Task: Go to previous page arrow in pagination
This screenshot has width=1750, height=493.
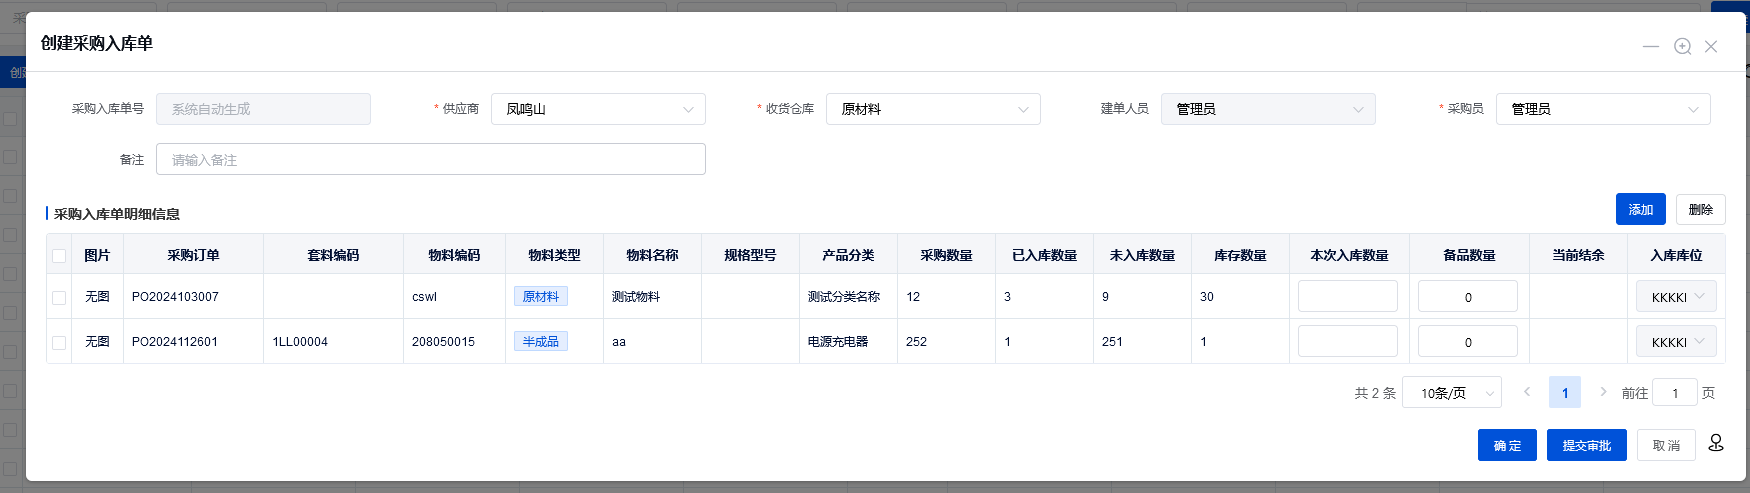Action: 1527,392
